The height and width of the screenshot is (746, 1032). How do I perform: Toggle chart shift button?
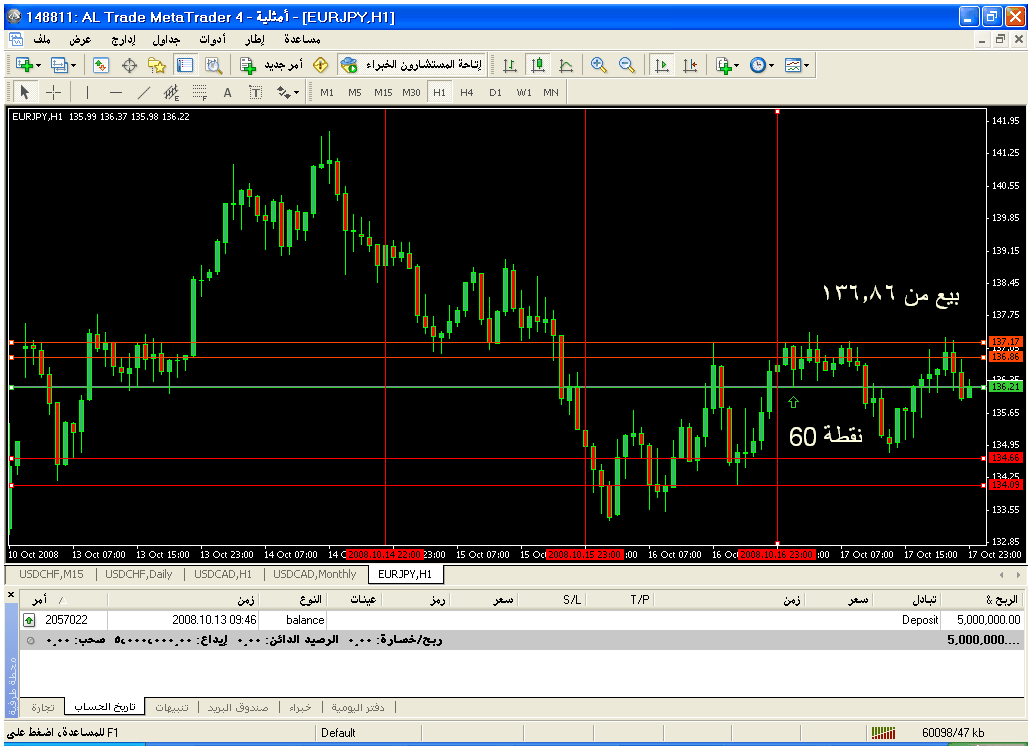[689, 65]
